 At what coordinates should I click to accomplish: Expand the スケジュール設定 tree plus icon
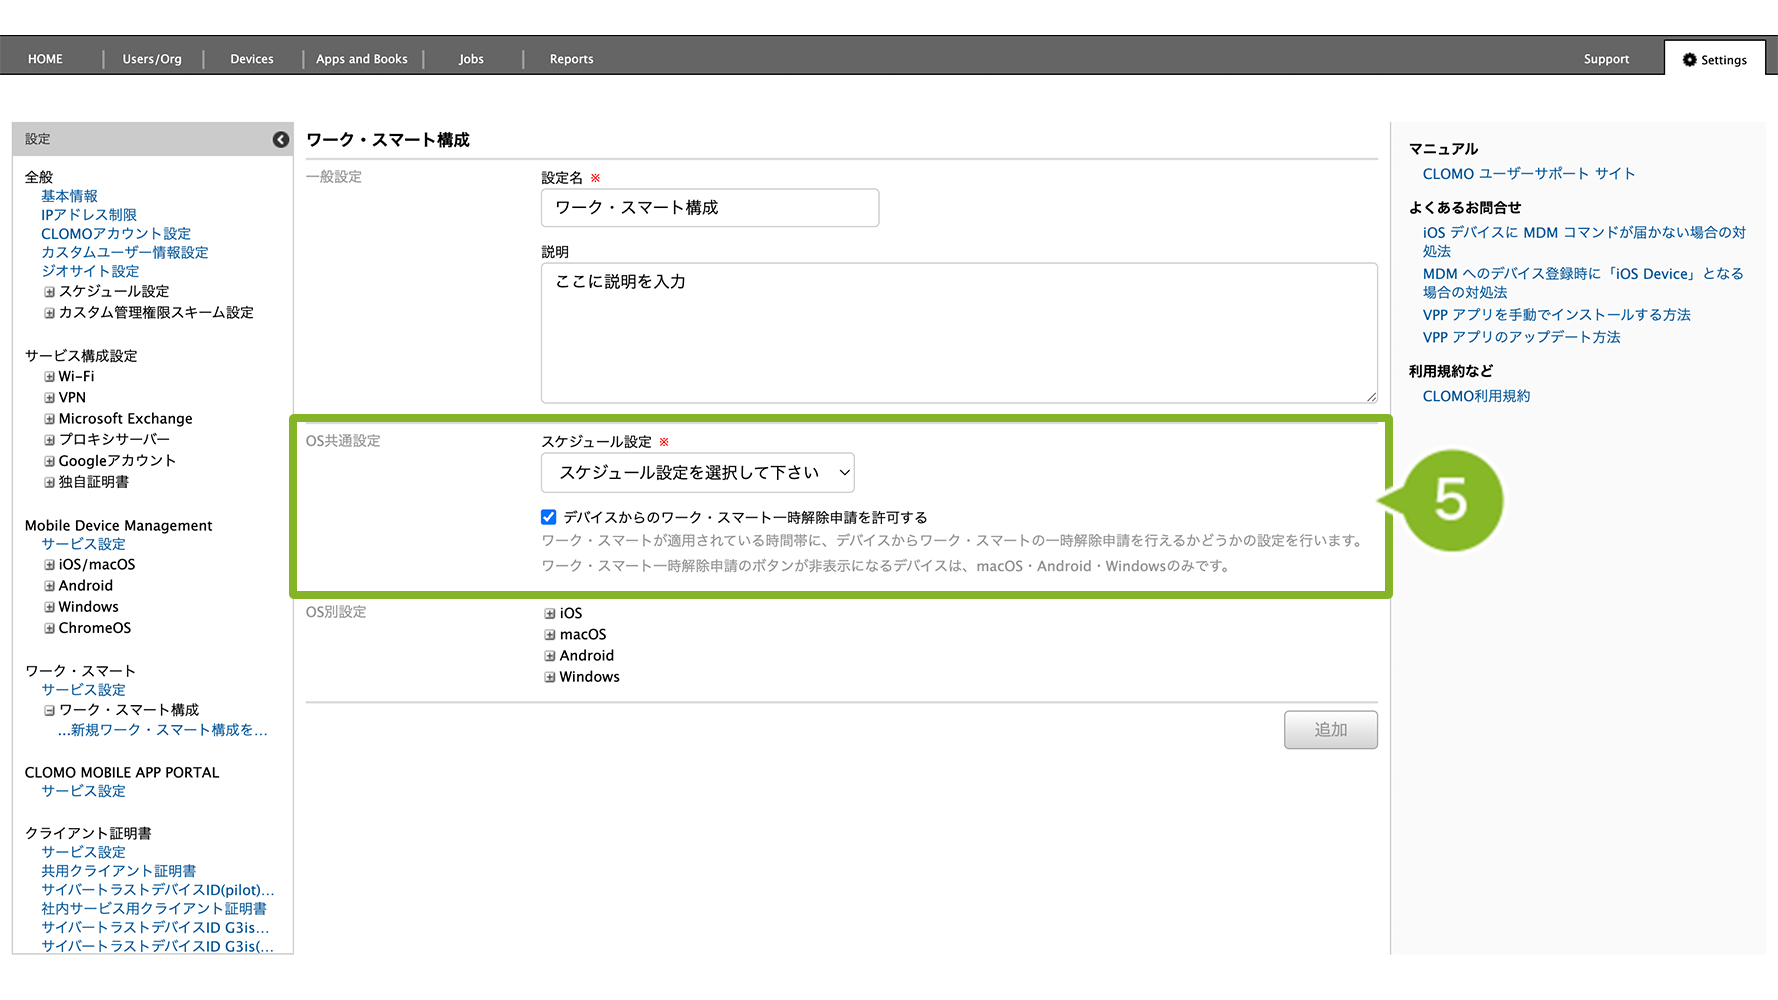click(x=49, y=292)
